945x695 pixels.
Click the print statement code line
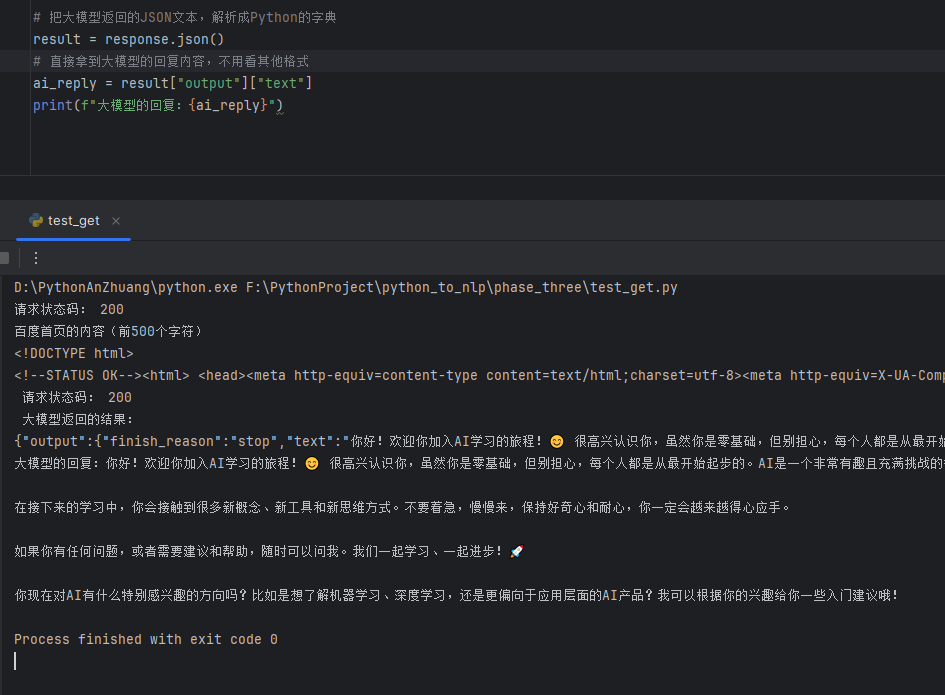pos(158,105)
